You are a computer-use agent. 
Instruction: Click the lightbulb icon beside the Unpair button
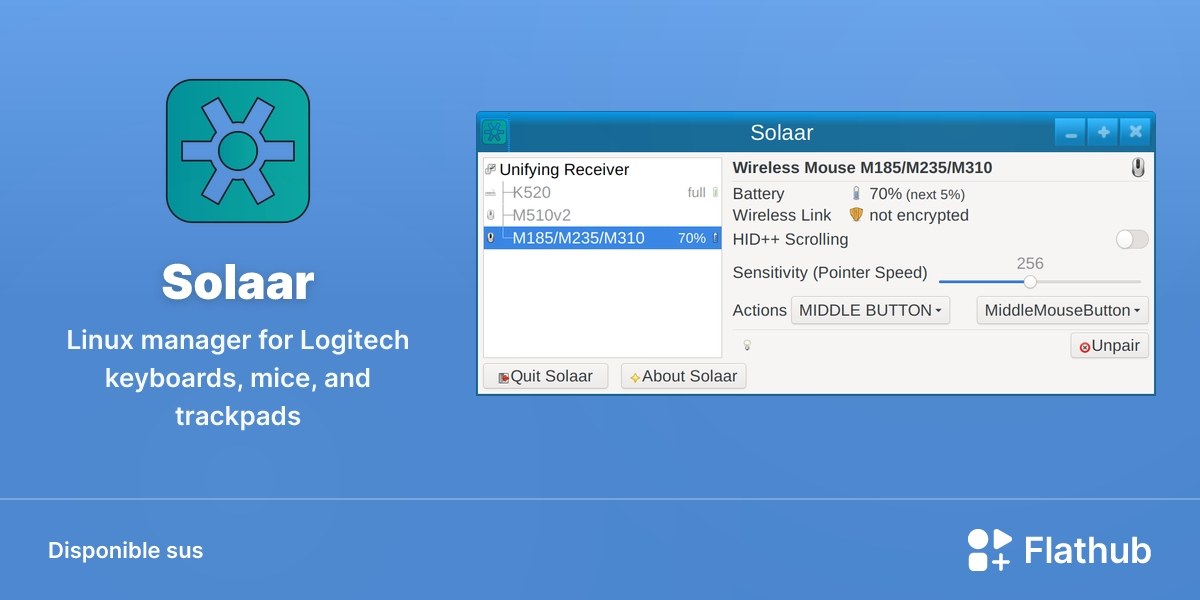(x=746, y=345)
